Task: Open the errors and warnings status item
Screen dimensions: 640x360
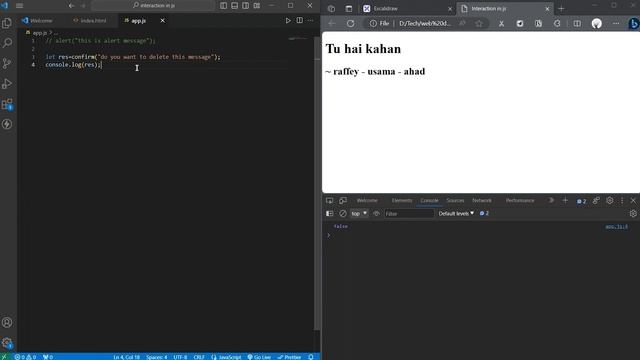Action: pos(25,357)
